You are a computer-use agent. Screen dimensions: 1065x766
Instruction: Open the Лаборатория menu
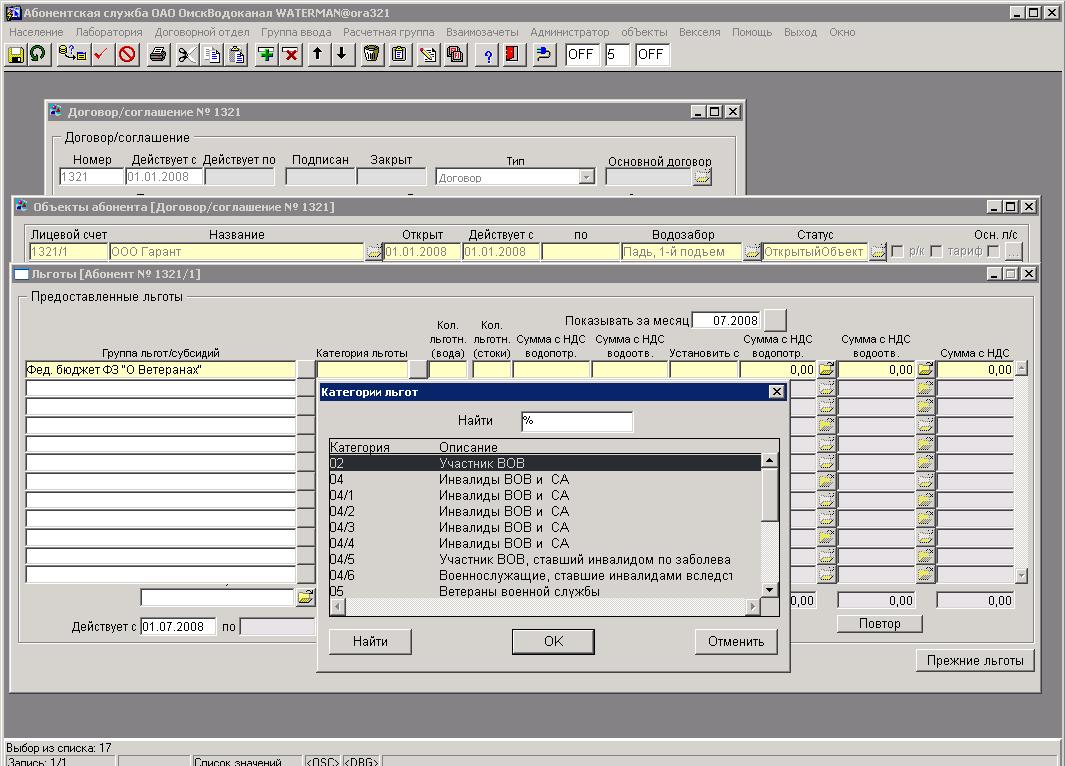coord(109,32)
